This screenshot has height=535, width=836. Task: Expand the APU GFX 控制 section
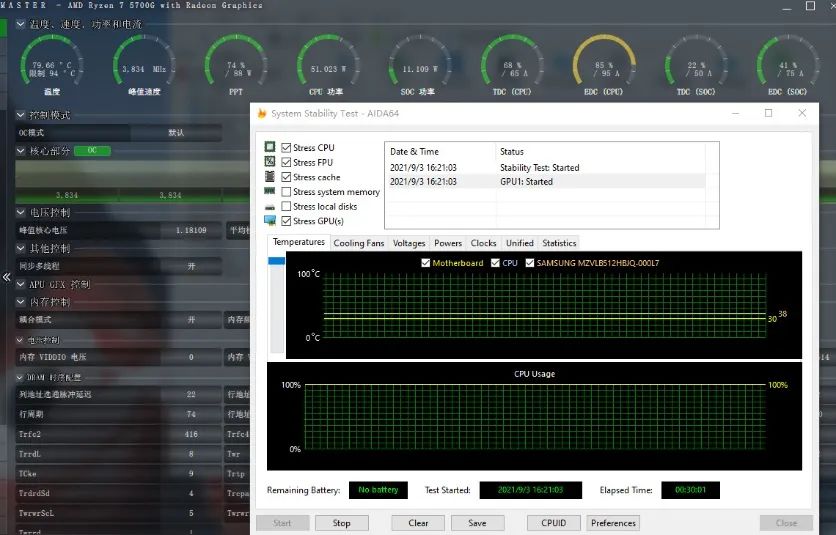point(21,284)
